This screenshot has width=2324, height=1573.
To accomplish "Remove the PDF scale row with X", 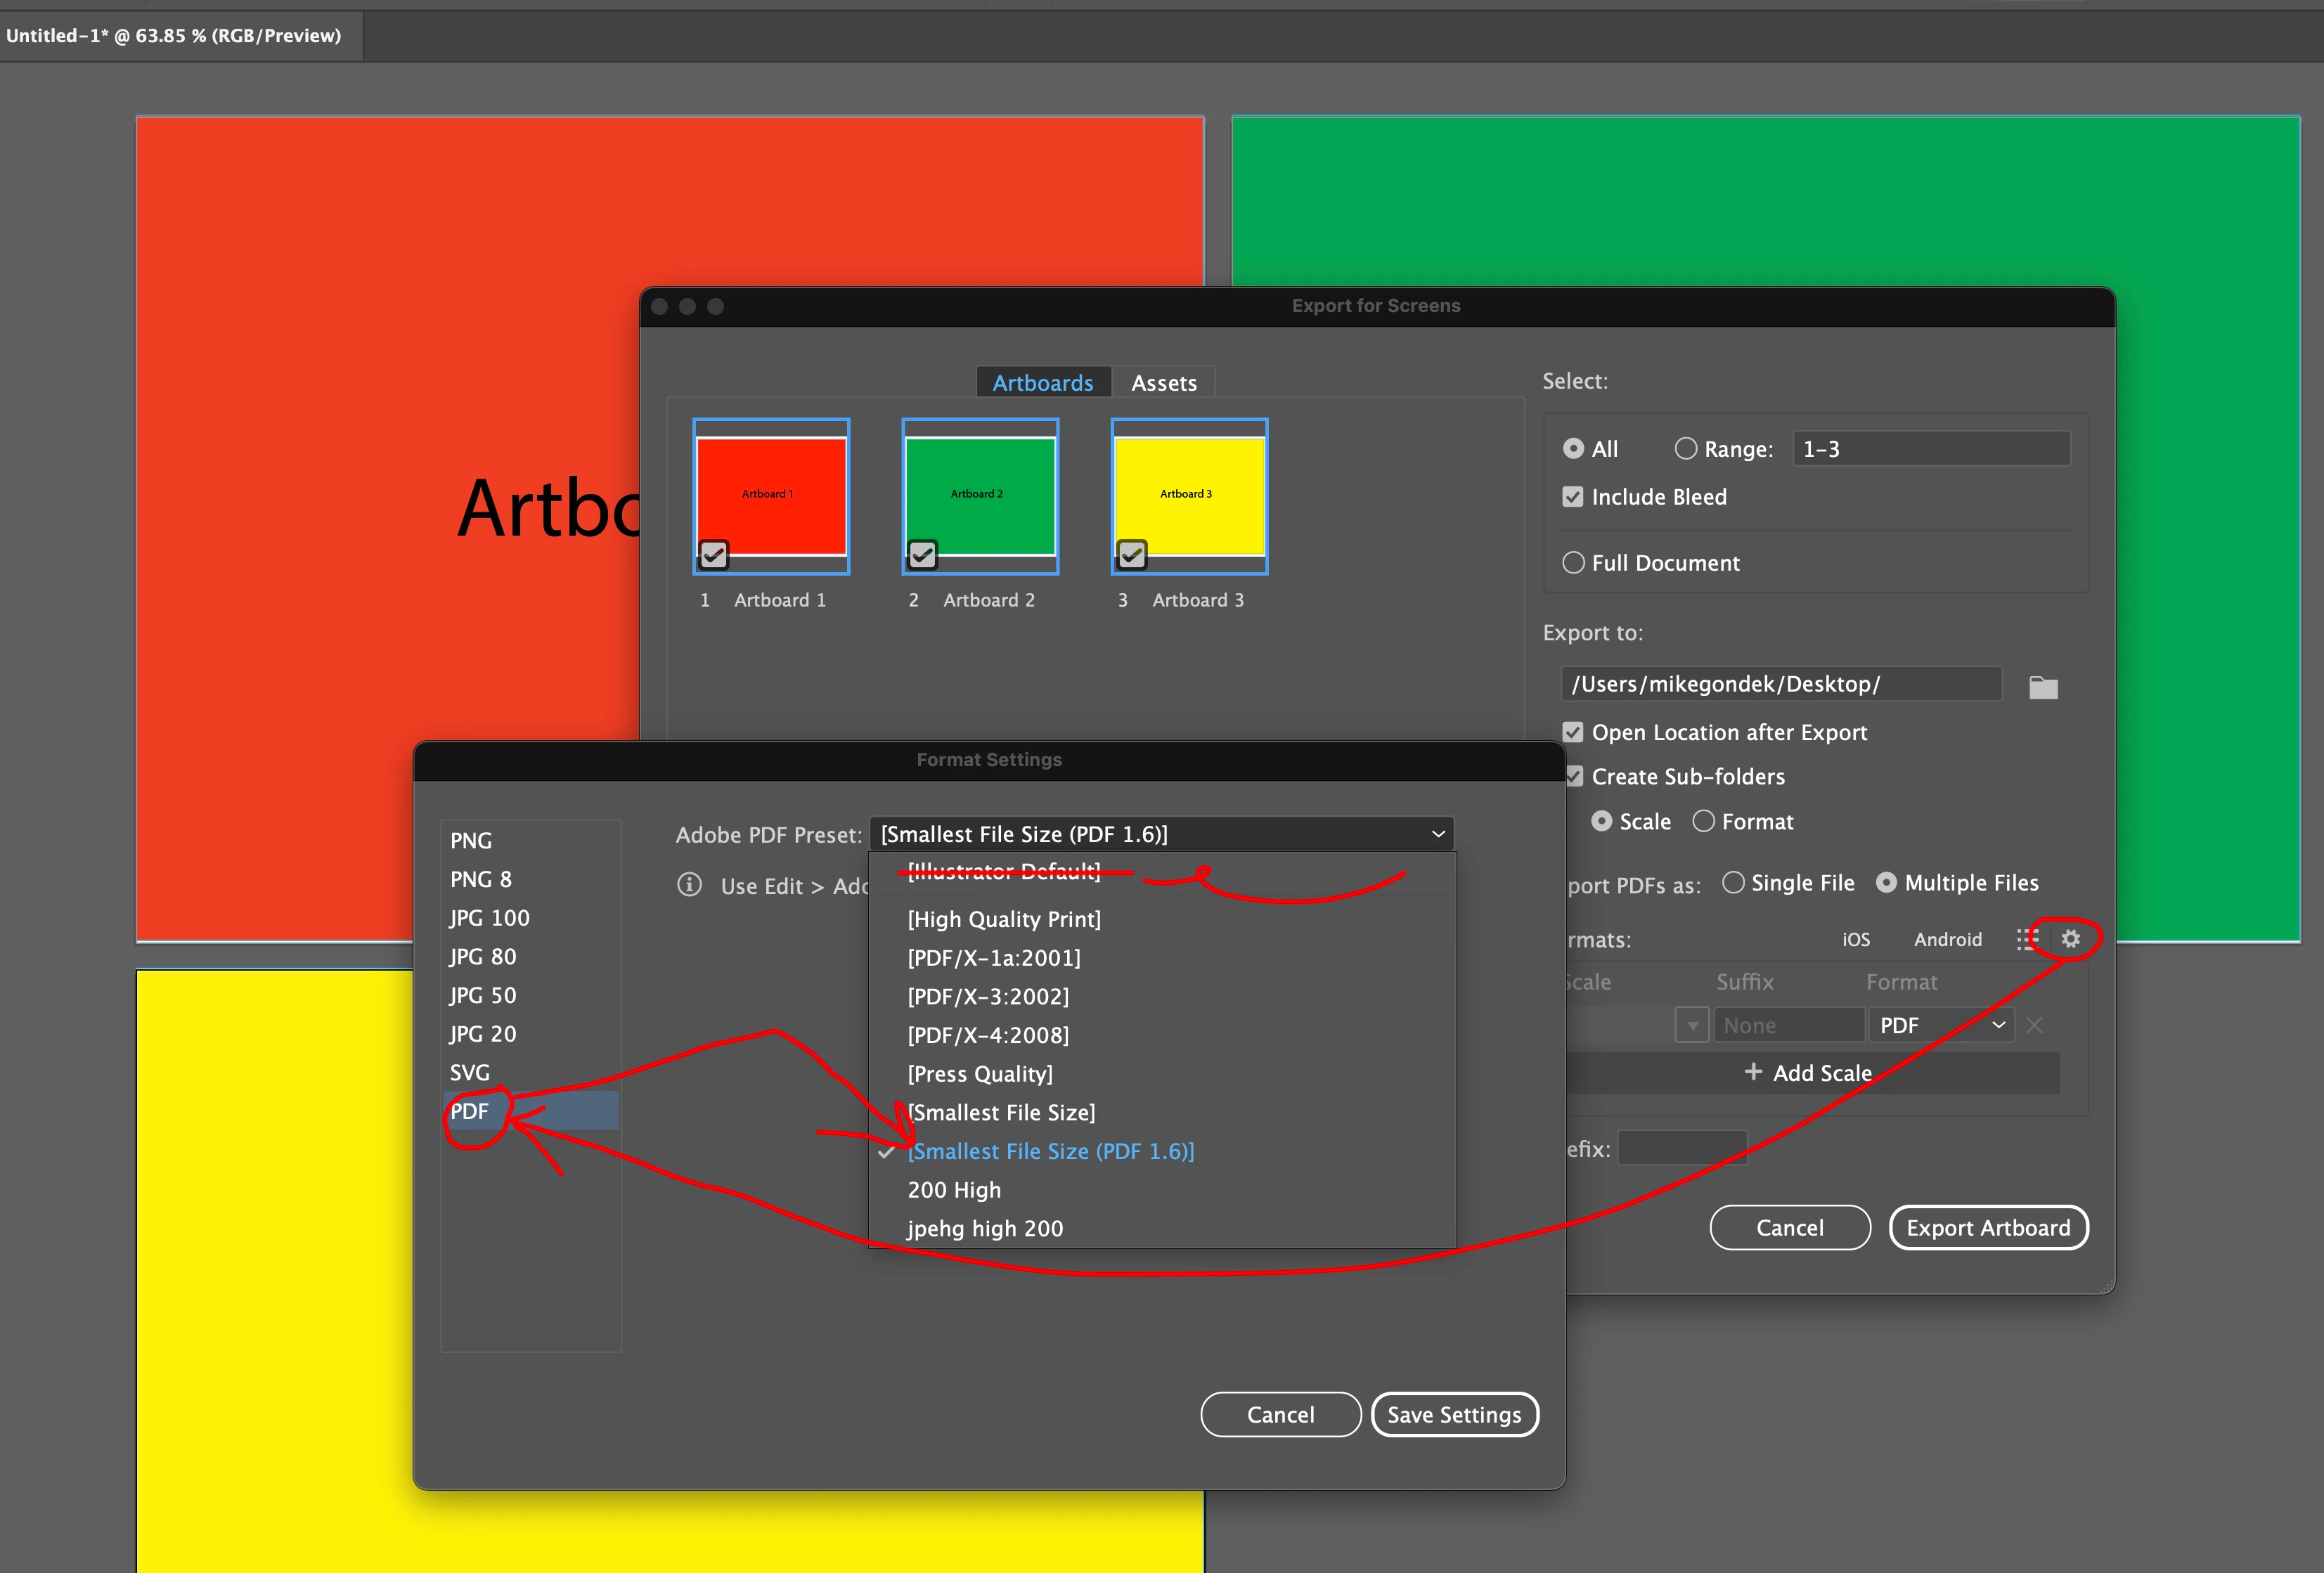I will [x=2034, y=1025].
